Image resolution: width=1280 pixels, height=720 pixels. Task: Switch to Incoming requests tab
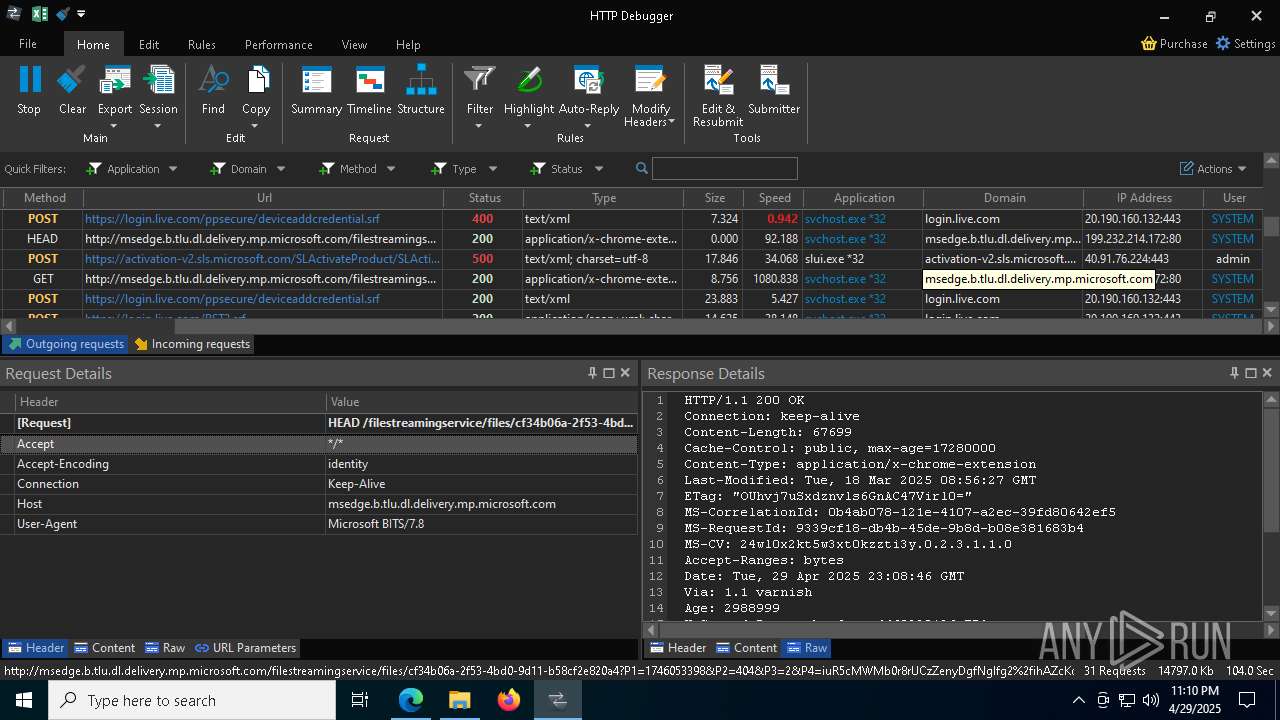(x=192, y=344)
